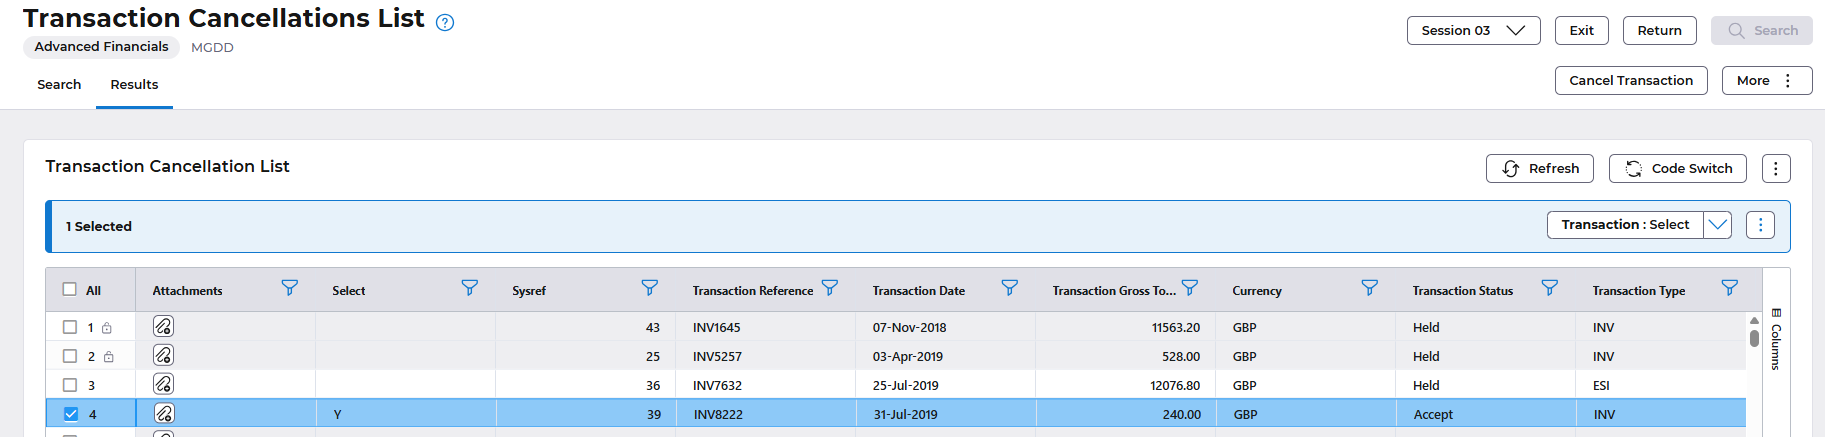Open the Session 03 dropdown

point(1473,31)
